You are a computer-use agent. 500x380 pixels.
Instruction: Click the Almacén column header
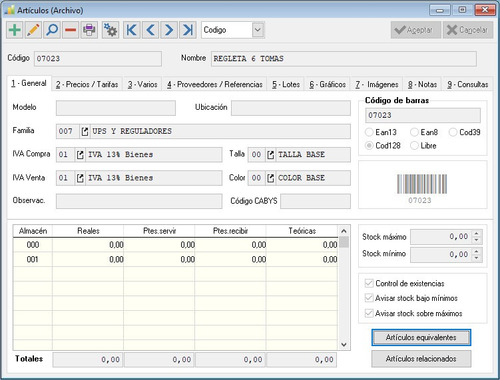(x=33, y=231)
